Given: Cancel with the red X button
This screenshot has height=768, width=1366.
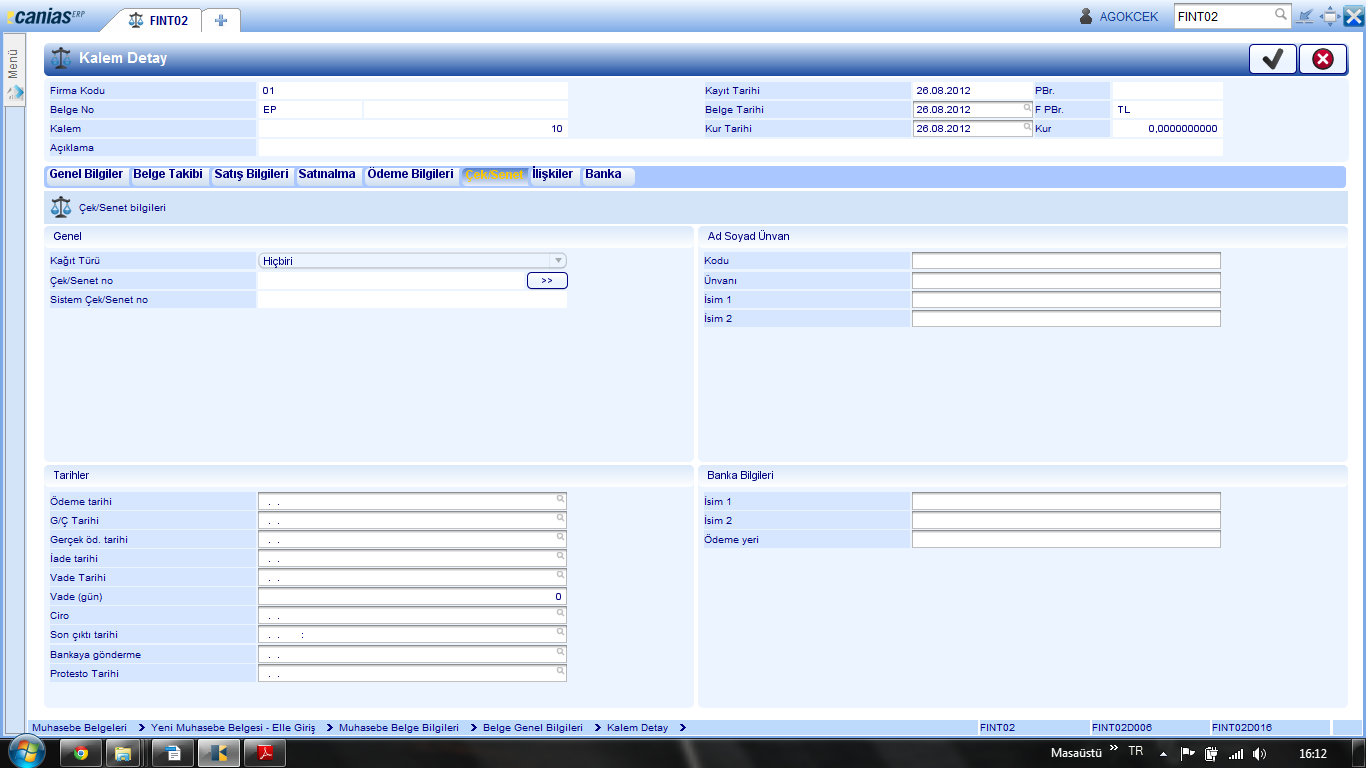Looking at the screenshot, I should (1323, 59).
